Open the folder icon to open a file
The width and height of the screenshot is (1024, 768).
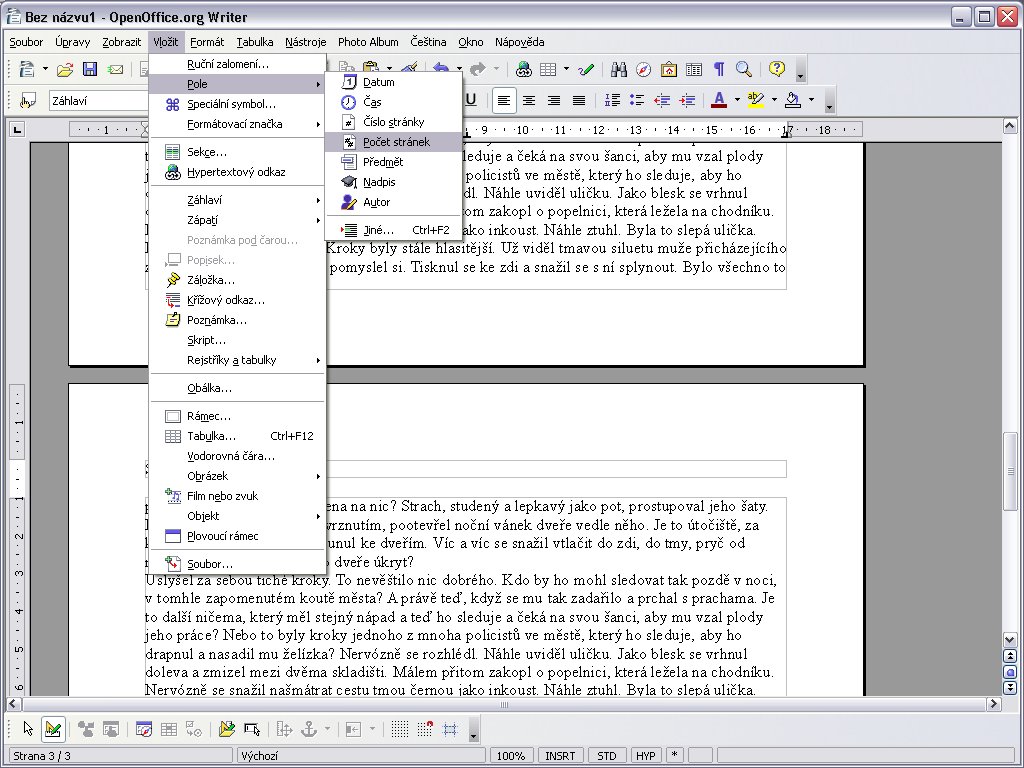pos(65,69)
